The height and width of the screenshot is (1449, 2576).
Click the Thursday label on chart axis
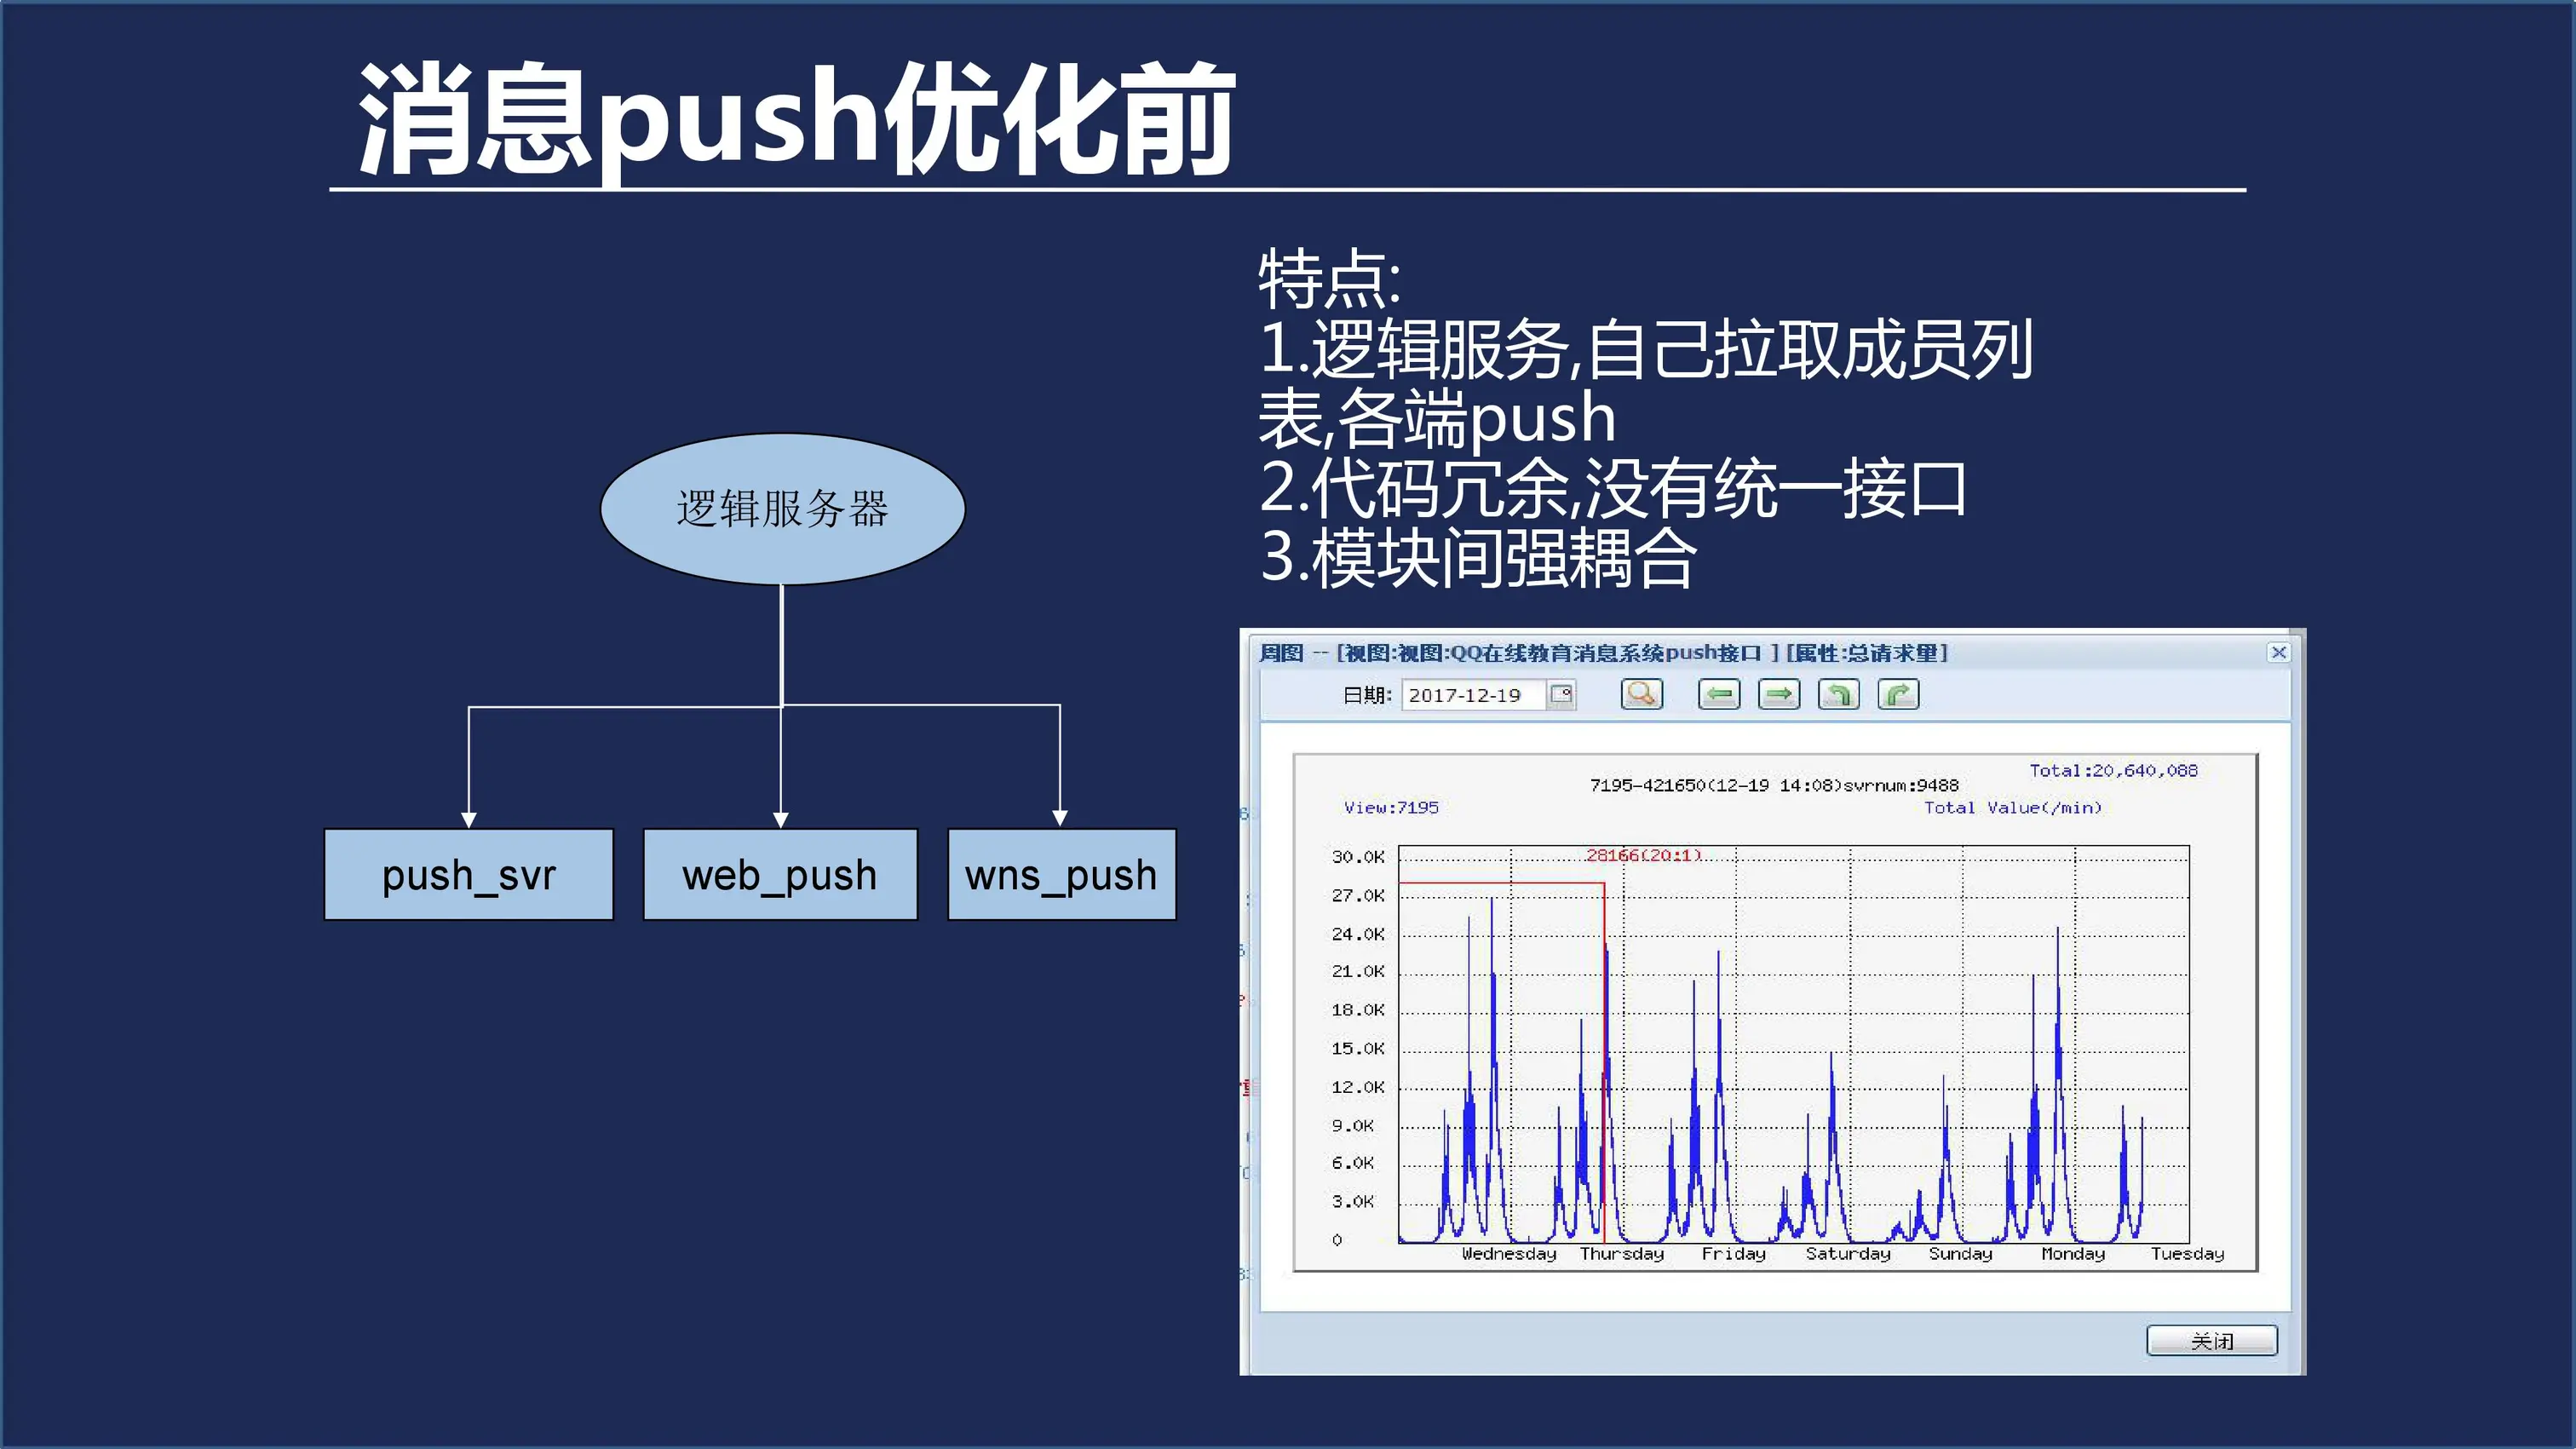(1621, 1254)
